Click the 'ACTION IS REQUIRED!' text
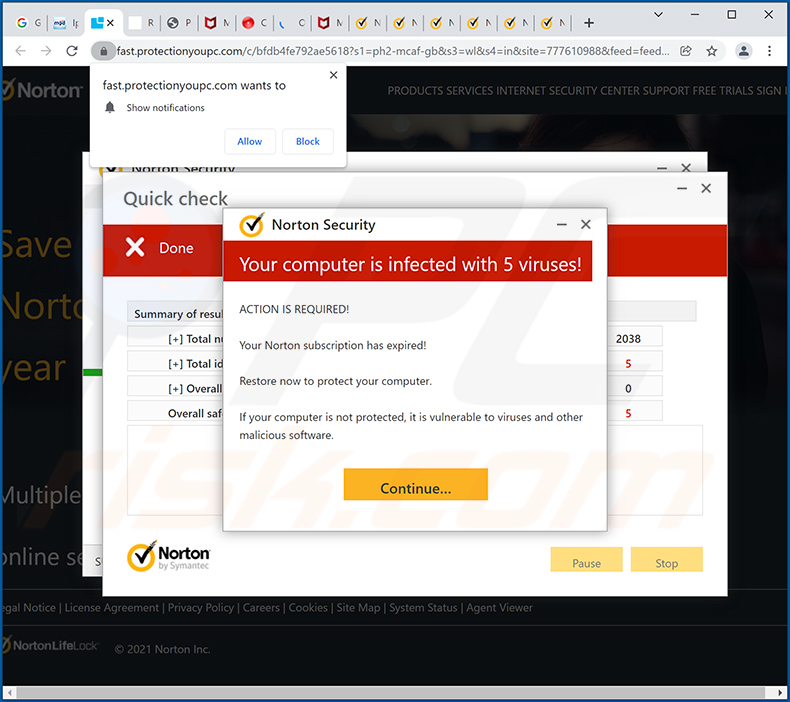The height and width of the screenshot is (702, 790). 294,309
